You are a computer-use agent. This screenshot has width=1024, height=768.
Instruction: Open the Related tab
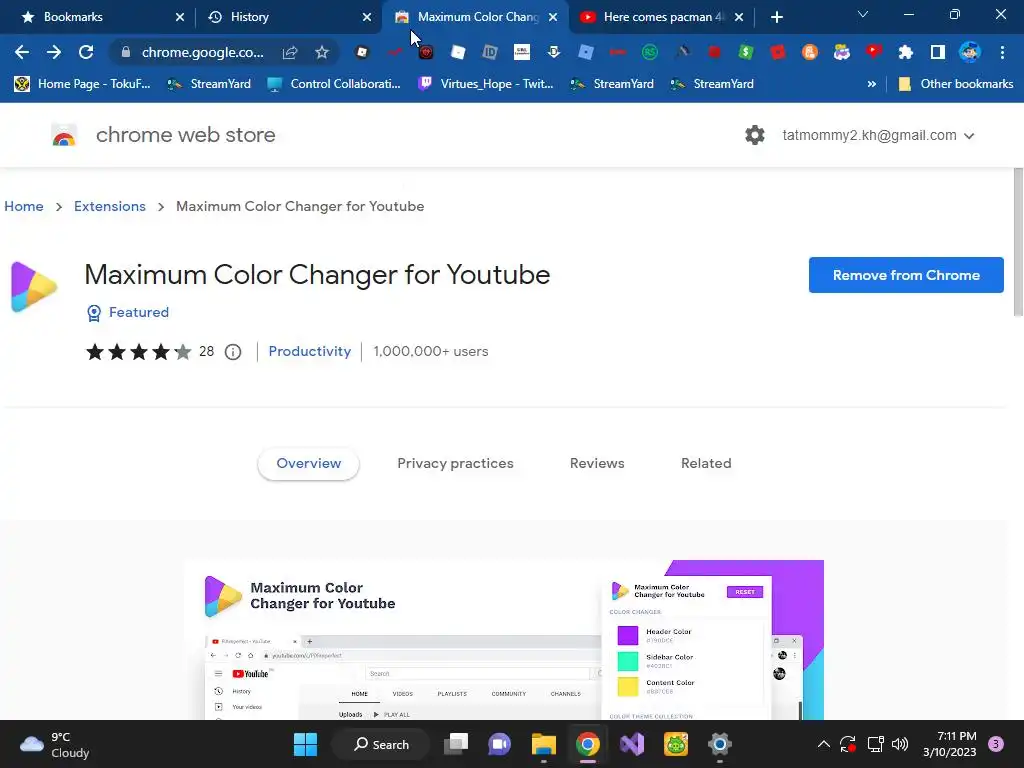(x=706, y=463)
